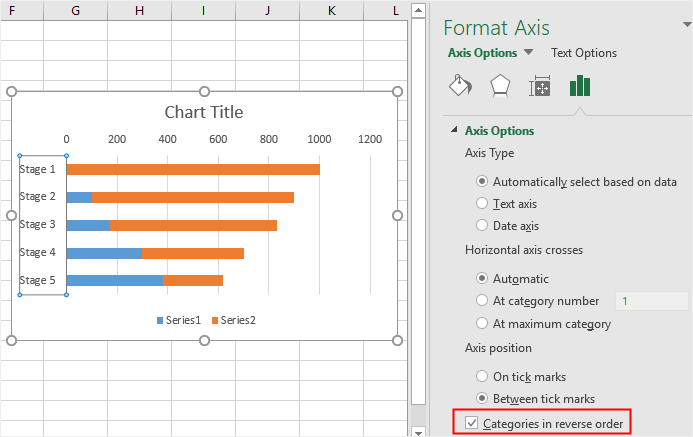This screenshot has height=437, width=693.
Task: Switch to Text Options tab
Action: pyautogui.click(x=584, y=53)
